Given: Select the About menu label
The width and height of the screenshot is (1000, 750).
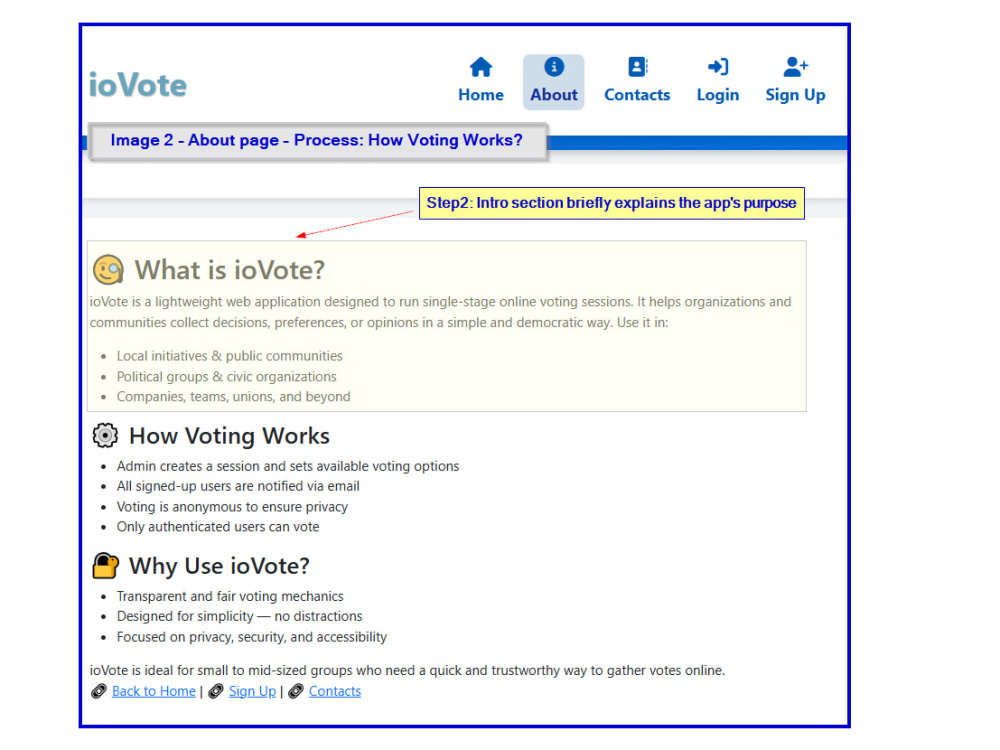Looking at the screenshot, I should click(x=554, y=95).
